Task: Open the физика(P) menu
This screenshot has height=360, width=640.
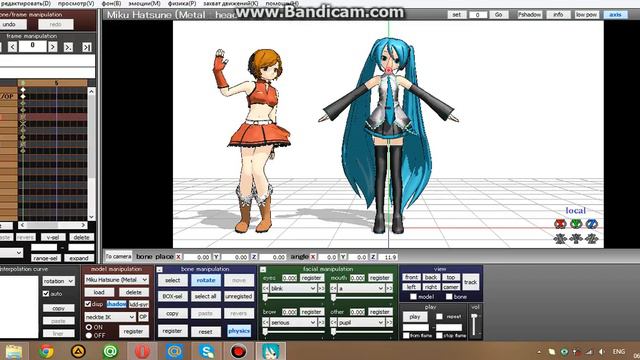Action: point(182,3)
